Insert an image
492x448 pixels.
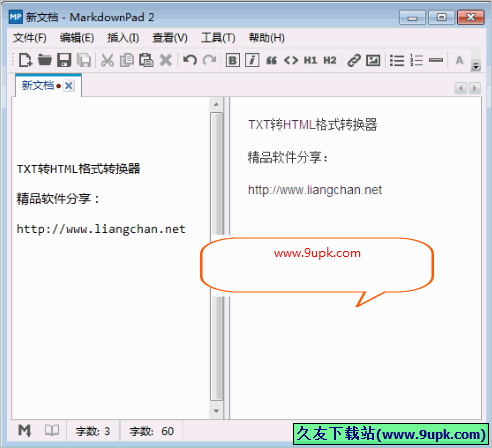tap(373, 60)
